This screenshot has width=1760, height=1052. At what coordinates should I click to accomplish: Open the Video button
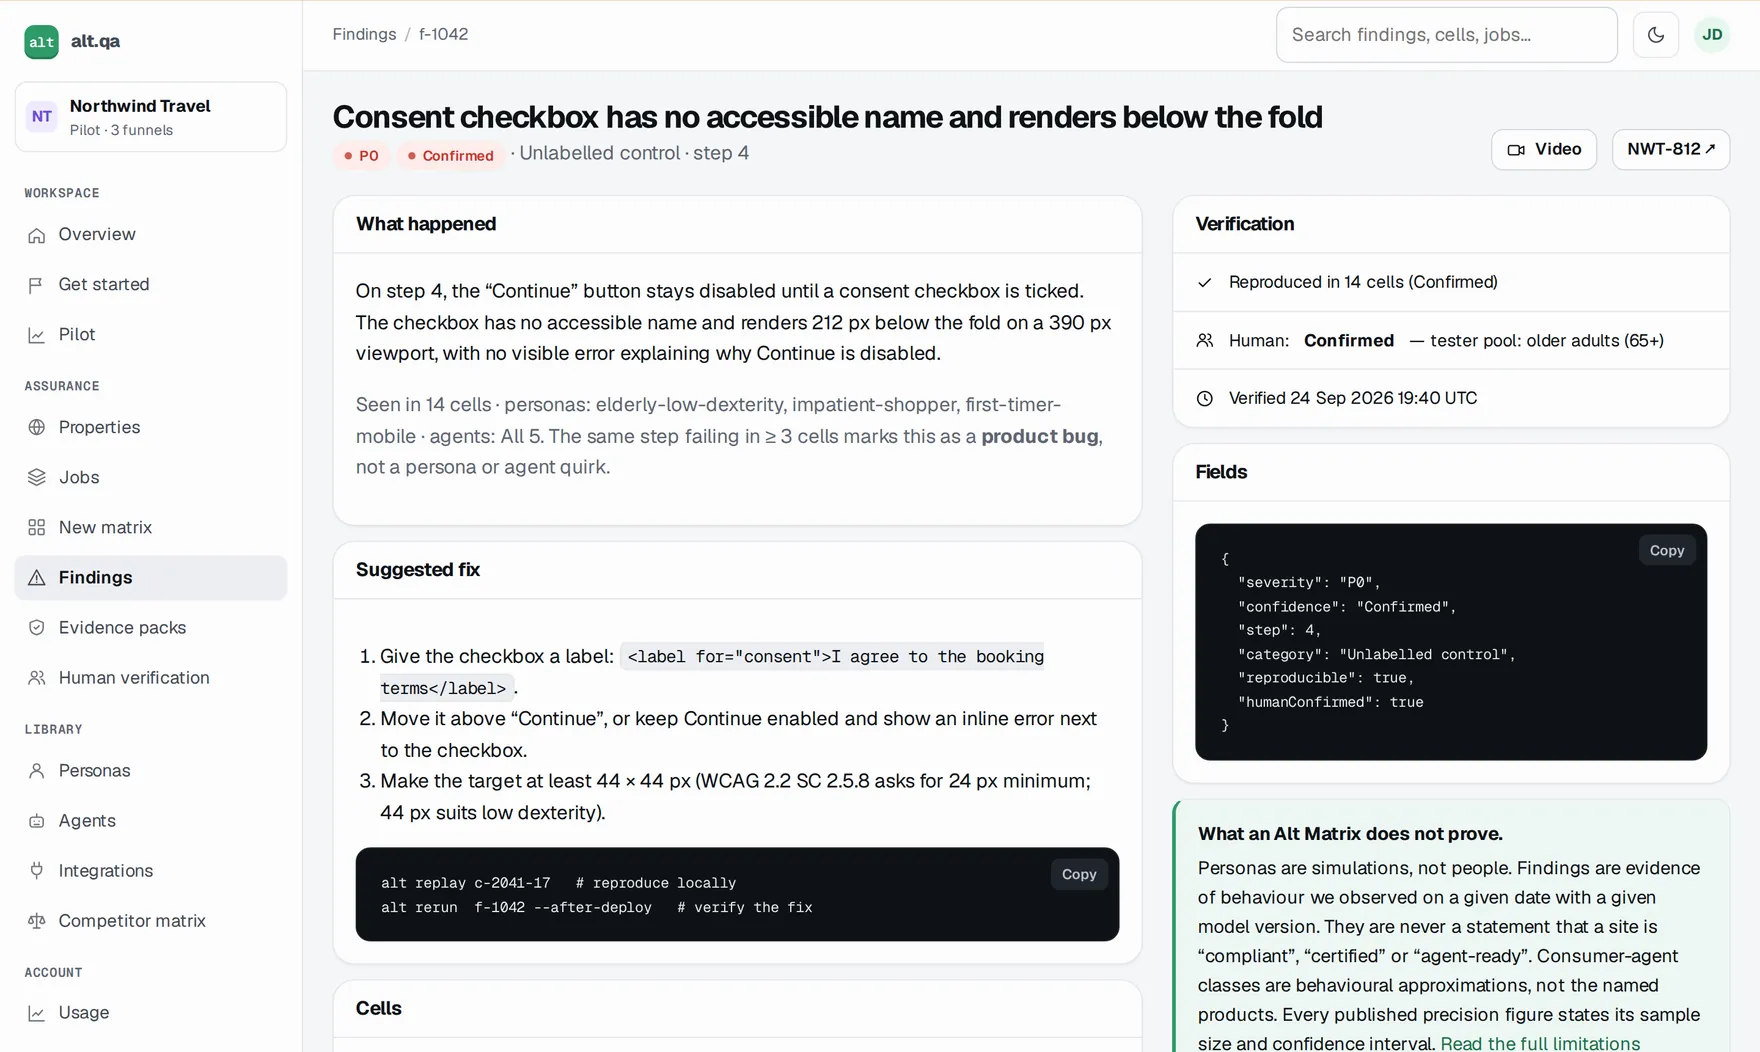1543,149
